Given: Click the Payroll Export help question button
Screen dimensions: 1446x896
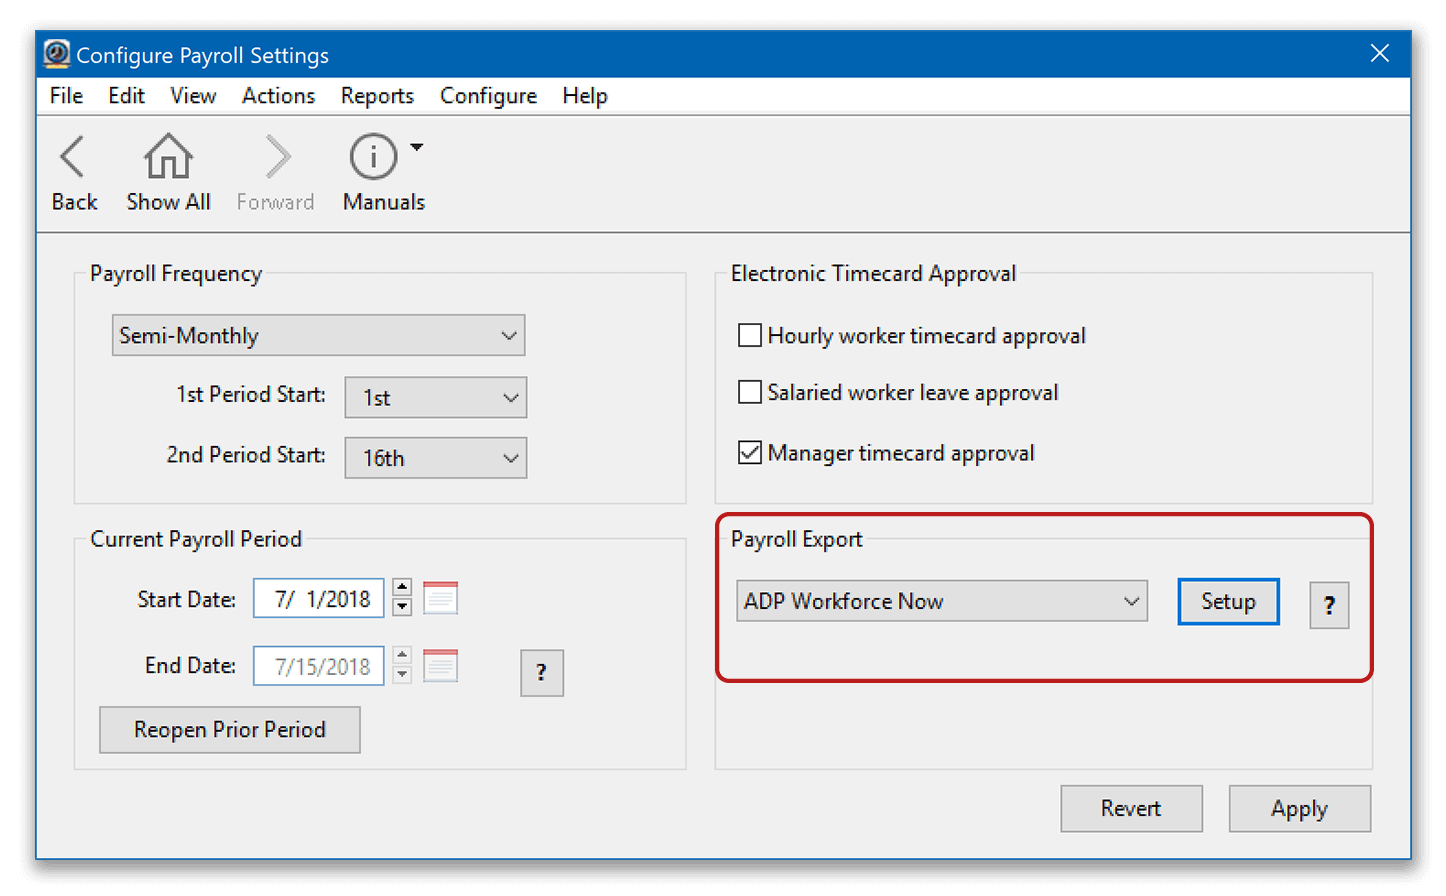Looking at the screenshot, I should pos(1329,605).
